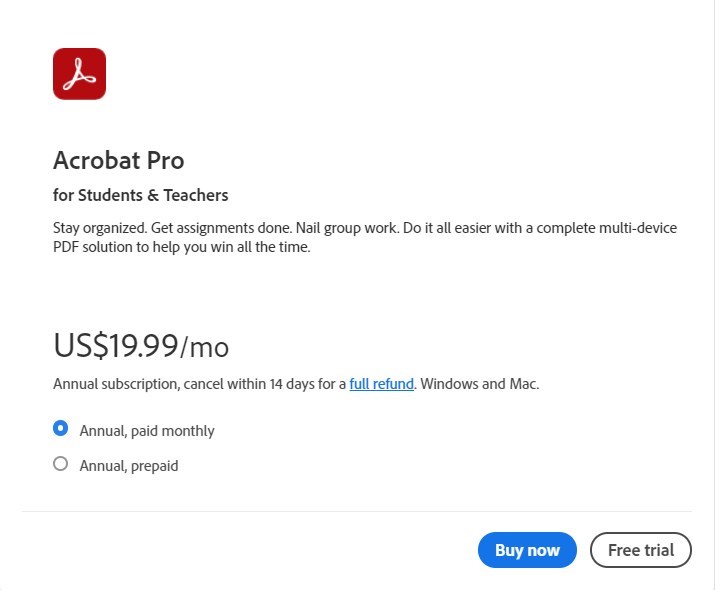Viewport: 715px width, 590px height.
Task: Start the Free trial
Action: pyautogui.click(x=641, y=550)
